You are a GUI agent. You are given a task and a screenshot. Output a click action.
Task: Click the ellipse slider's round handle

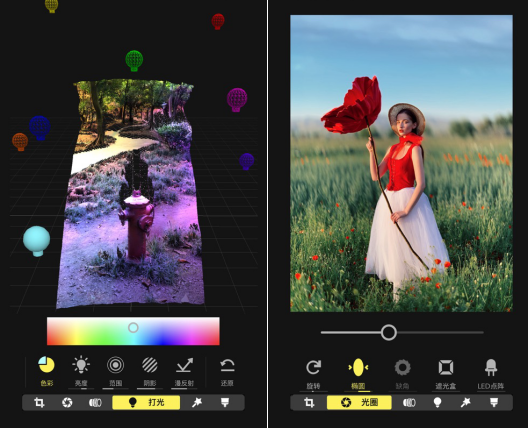coord(389,332)
